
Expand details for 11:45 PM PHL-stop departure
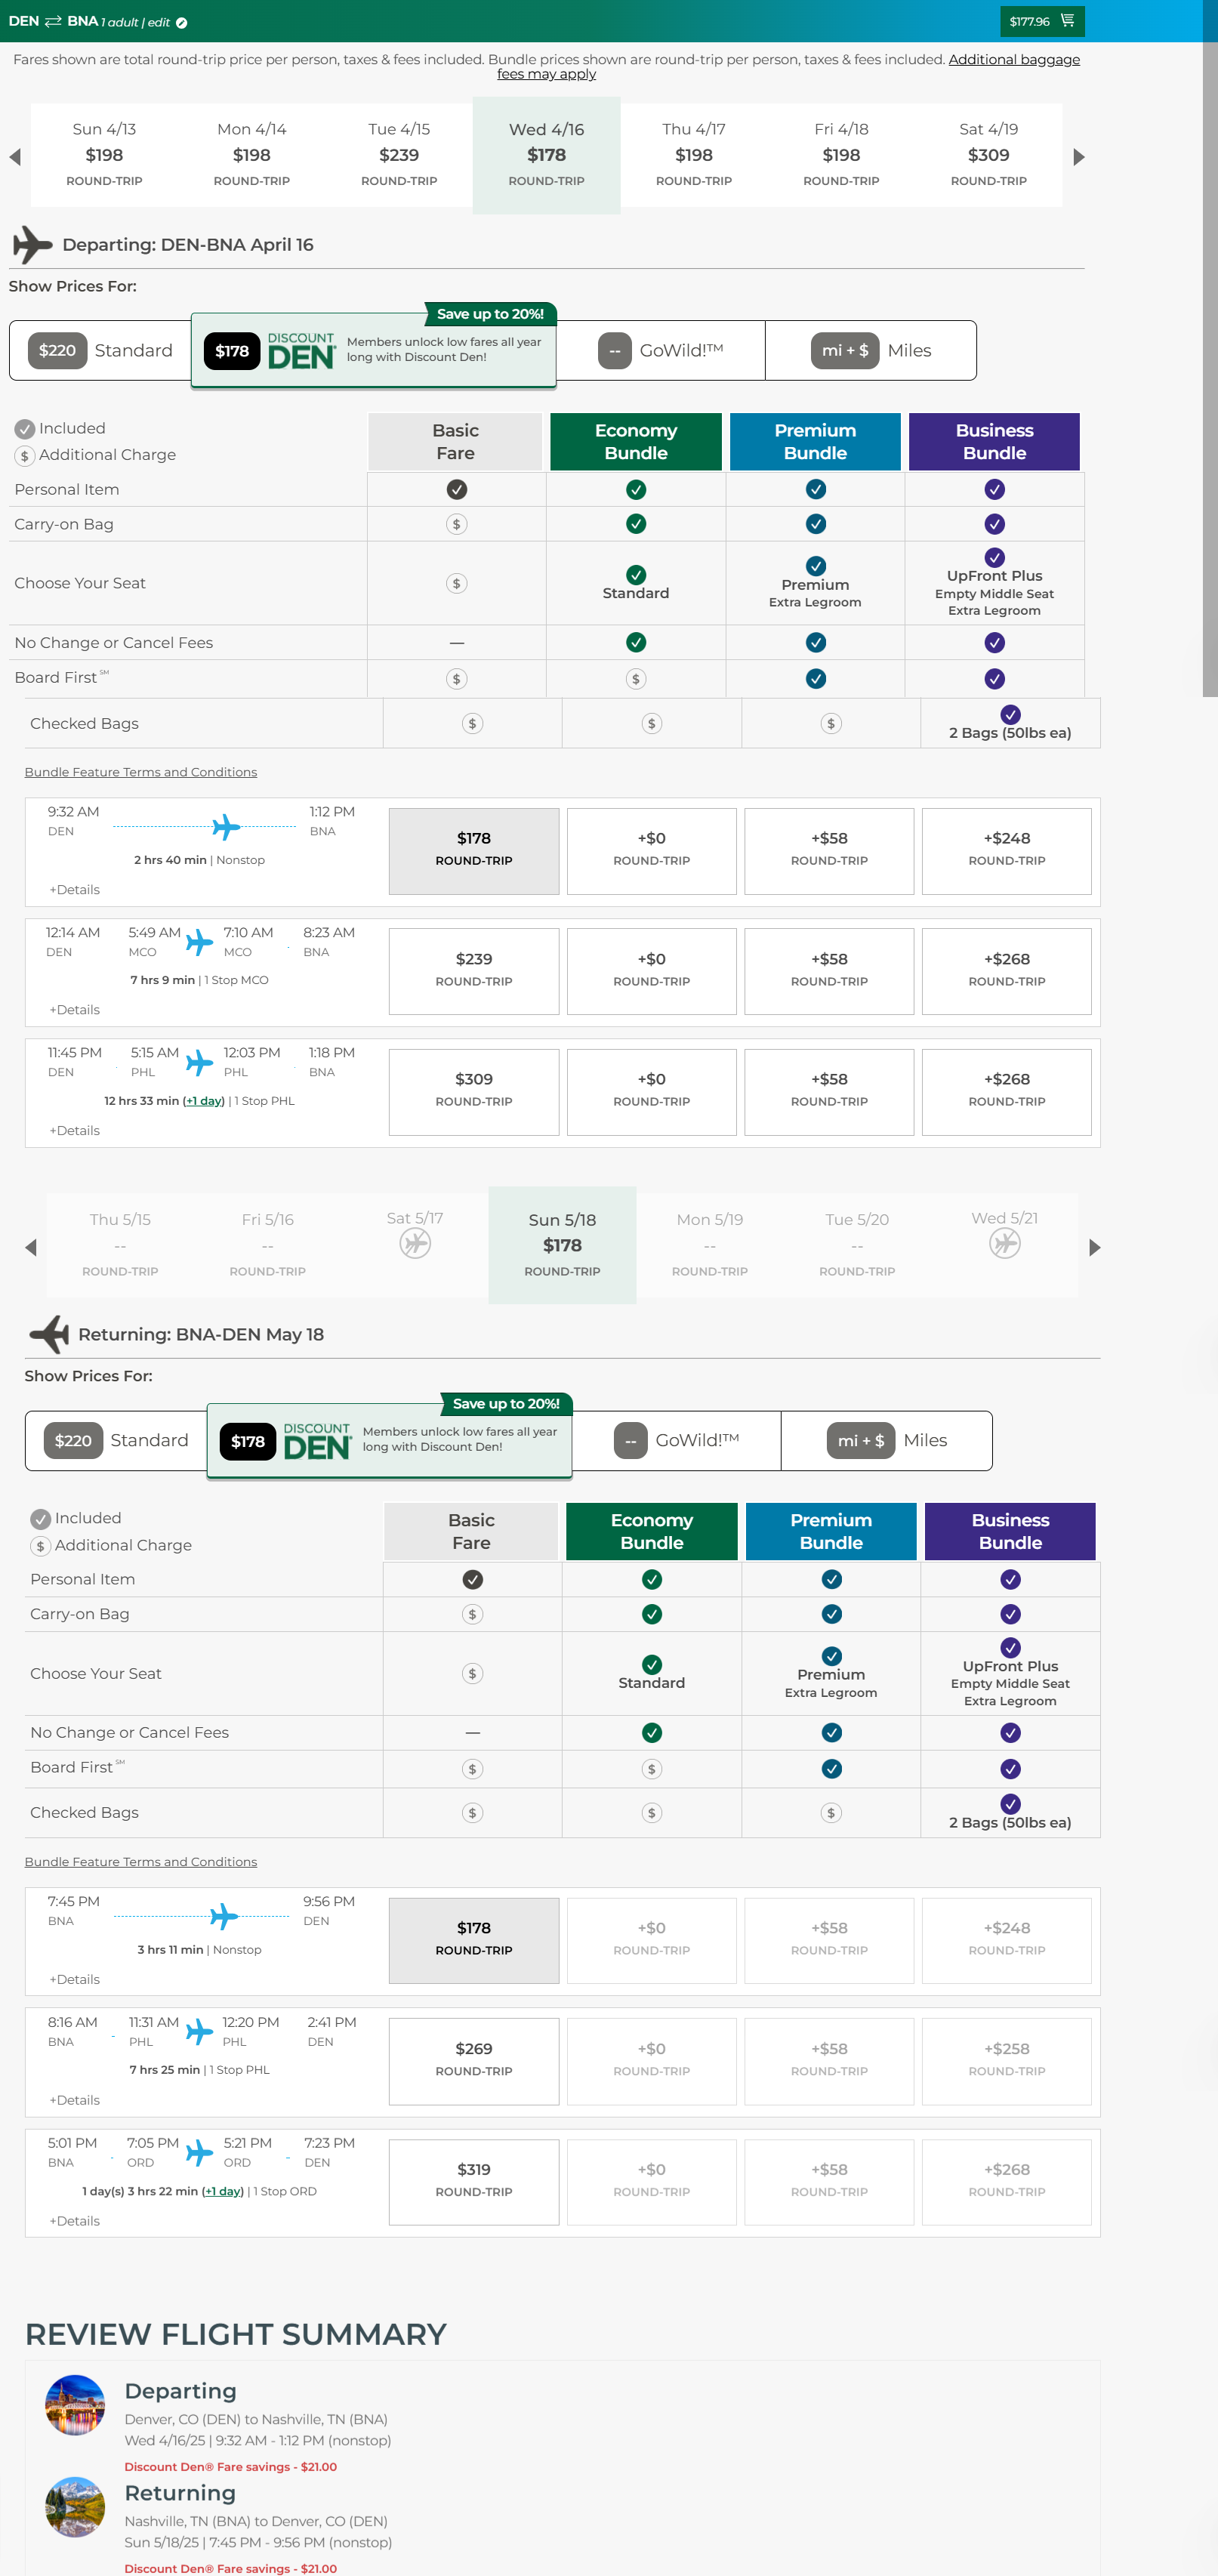click(x=75, y=1131)
